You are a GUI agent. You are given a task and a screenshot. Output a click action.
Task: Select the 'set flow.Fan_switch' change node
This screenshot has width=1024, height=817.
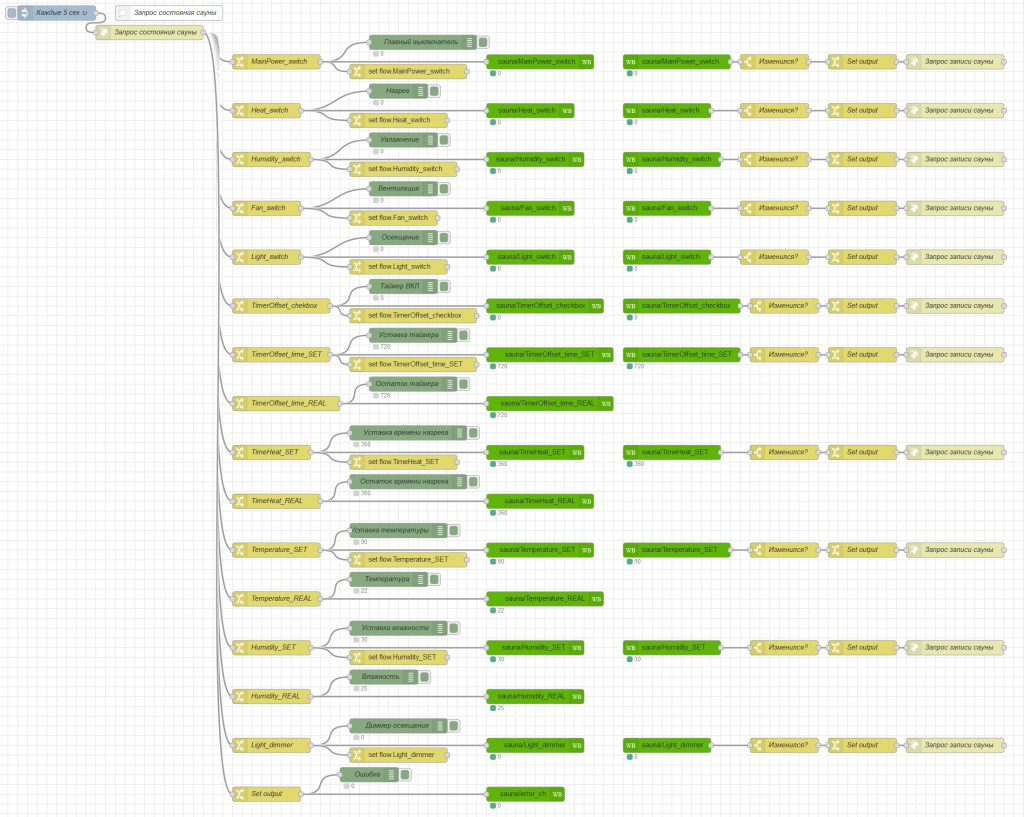(394, 217)
